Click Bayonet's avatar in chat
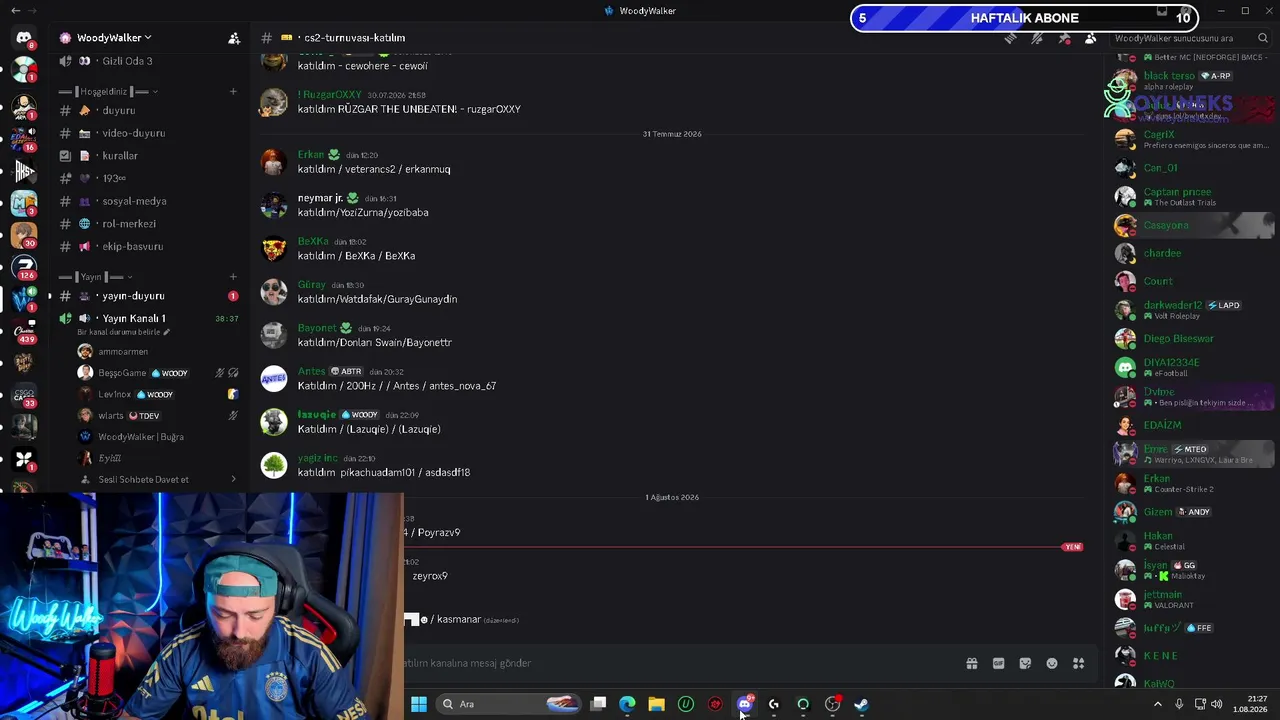Screen dimensions: 1280x720 tap(273, 335)
